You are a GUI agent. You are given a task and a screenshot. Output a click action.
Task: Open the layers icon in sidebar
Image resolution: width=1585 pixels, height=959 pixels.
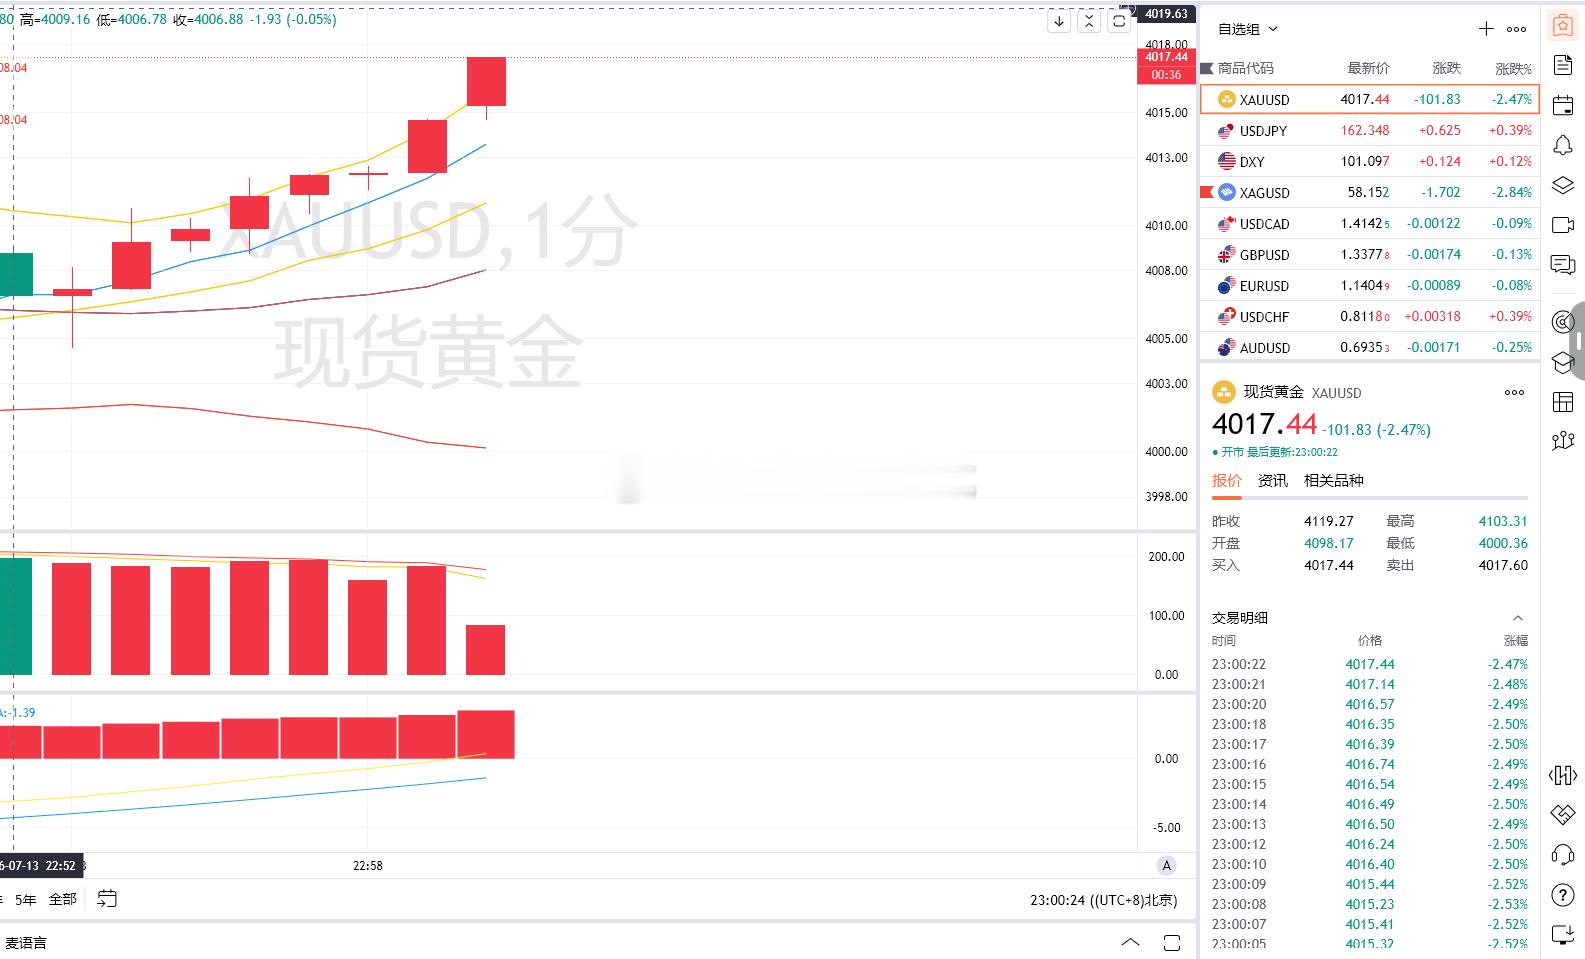1562,185
